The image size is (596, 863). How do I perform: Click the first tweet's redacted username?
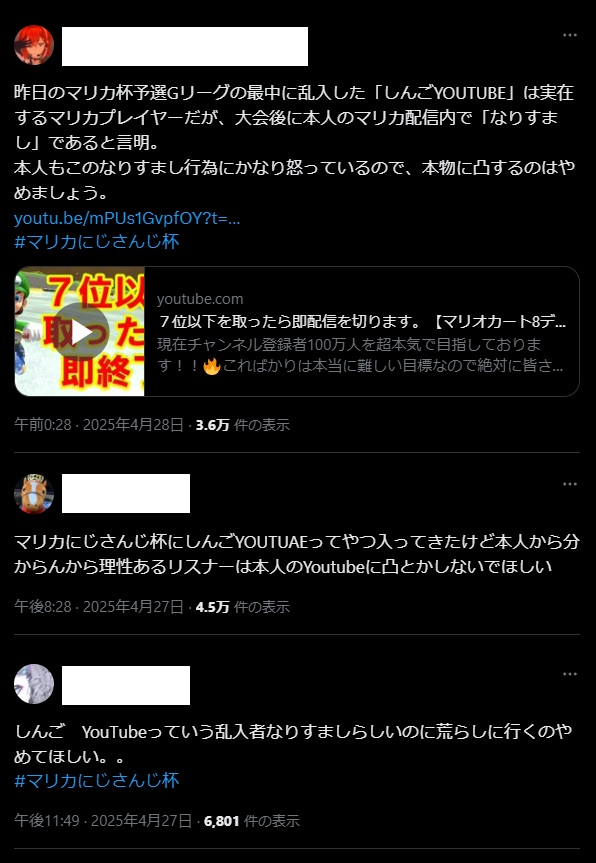[x=185, y=46]
